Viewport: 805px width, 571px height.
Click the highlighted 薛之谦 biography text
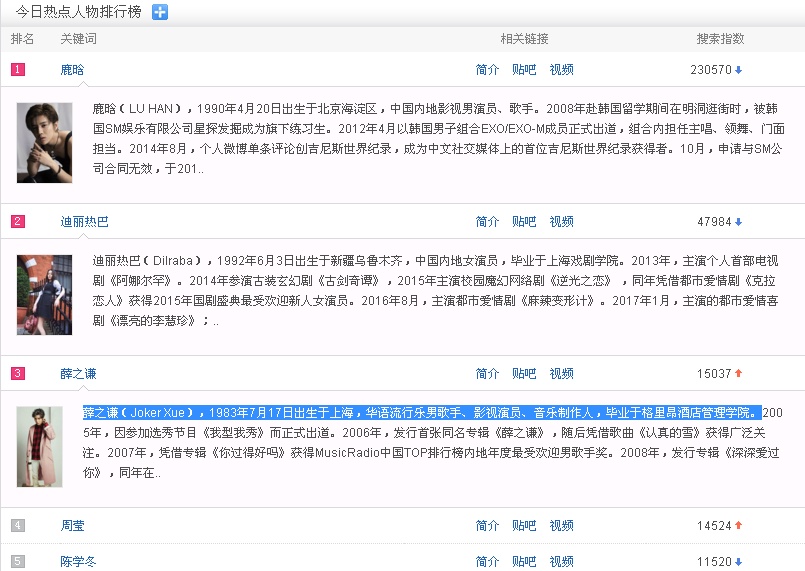(x=422, y=413)
